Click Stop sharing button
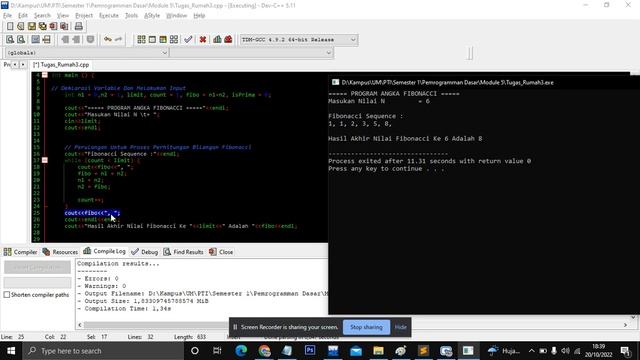 pos(366,327)
